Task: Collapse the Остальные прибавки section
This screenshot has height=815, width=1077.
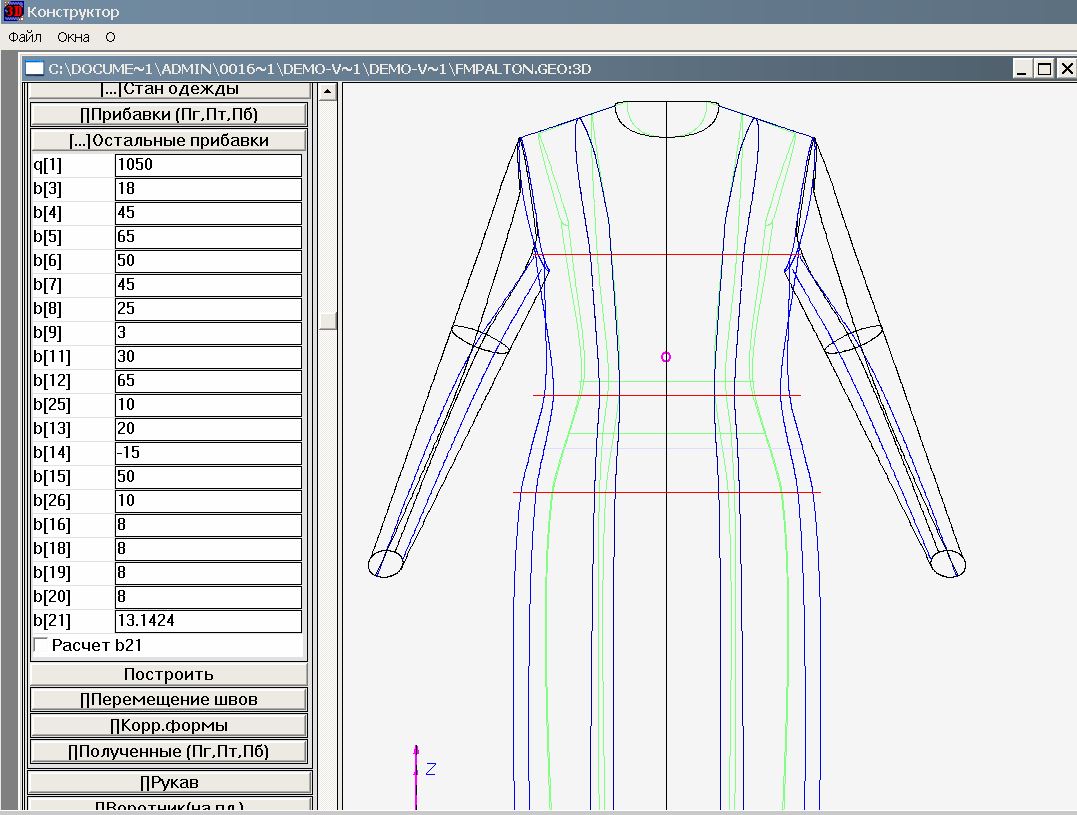Action: pyautogui.click(x=168, y=140)
